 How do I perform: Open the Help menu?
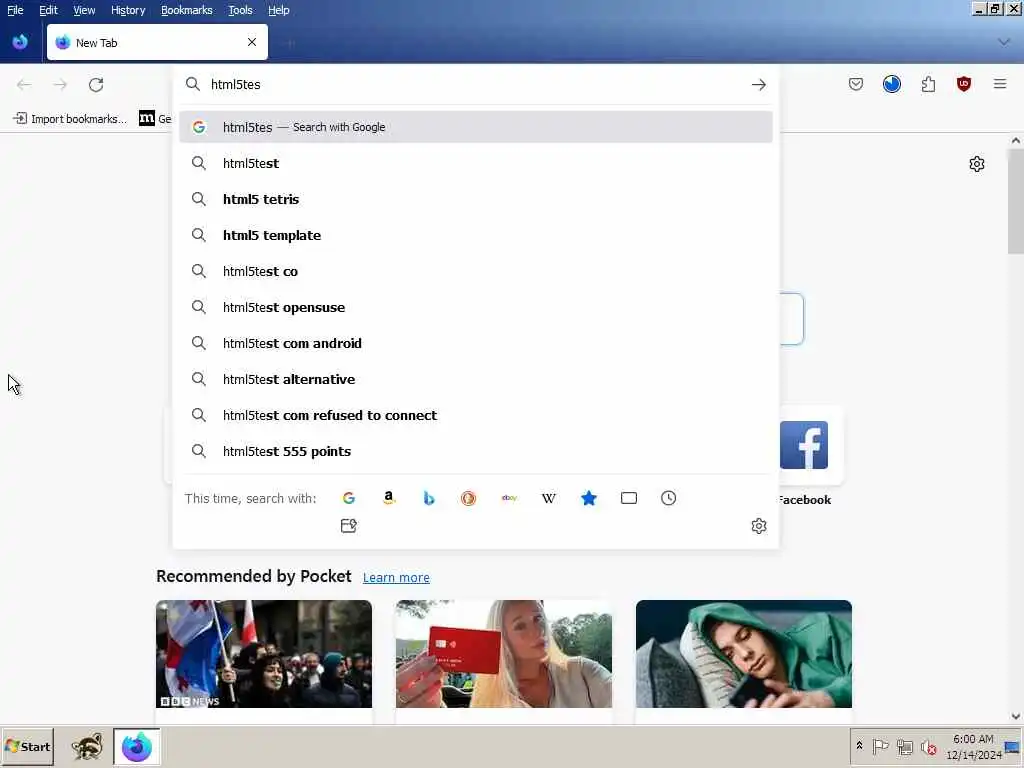279,10
